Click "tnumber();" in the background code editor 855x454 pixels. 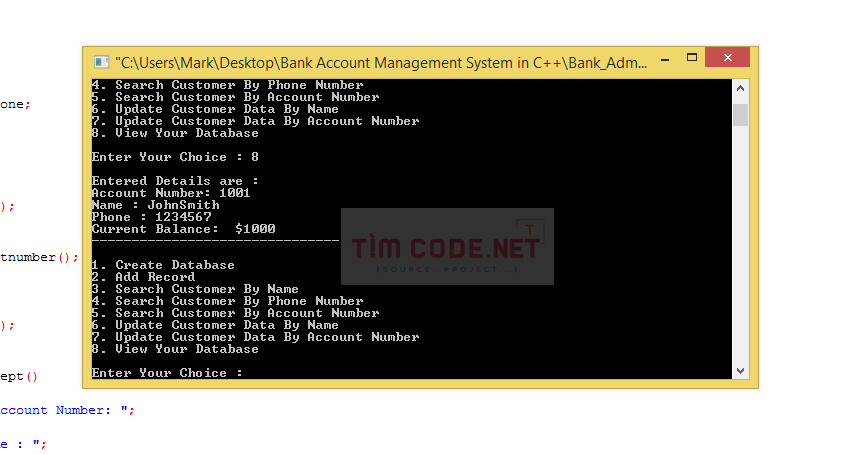(39, 257)
